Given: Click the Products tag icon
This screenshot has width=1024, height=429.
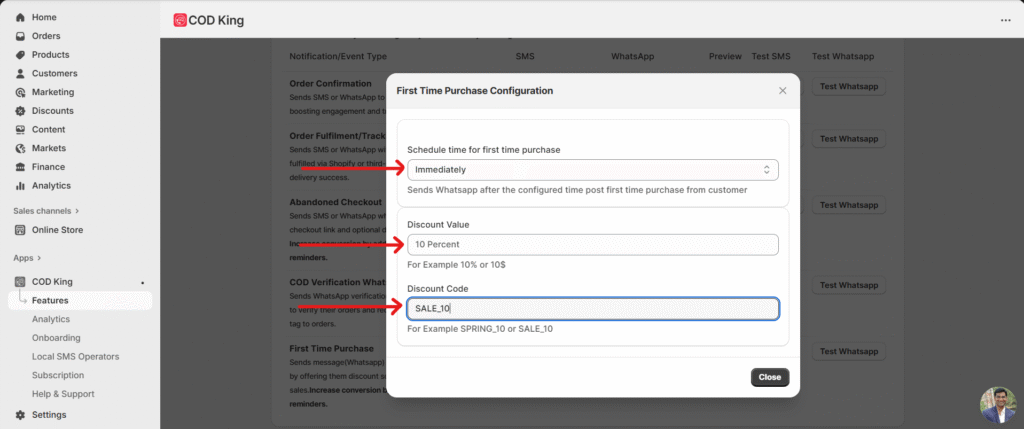Looking at the screenshot, I should [20, 55].
